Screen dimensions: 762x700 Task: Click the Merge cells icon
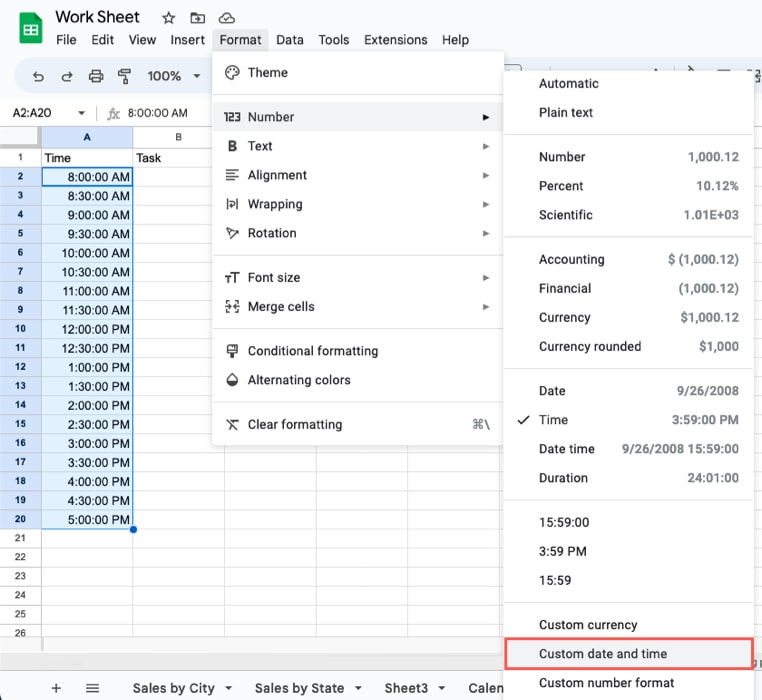click(232, 307)
